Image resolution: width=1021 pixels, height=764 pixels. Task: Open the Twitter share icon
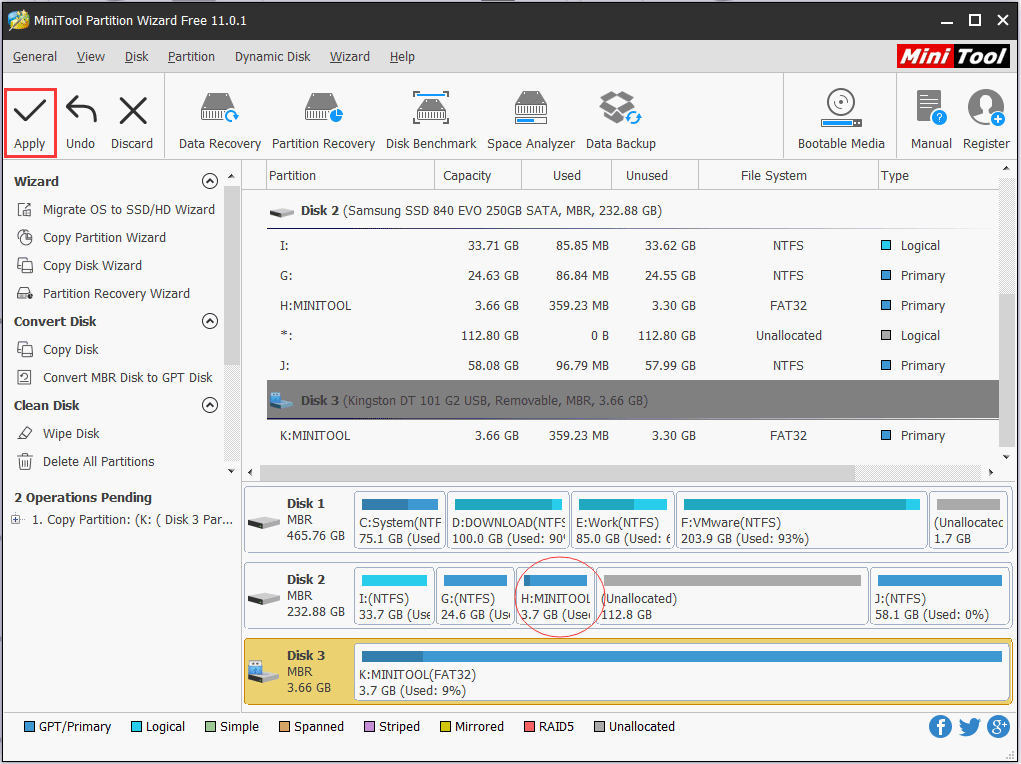point(970,726)
